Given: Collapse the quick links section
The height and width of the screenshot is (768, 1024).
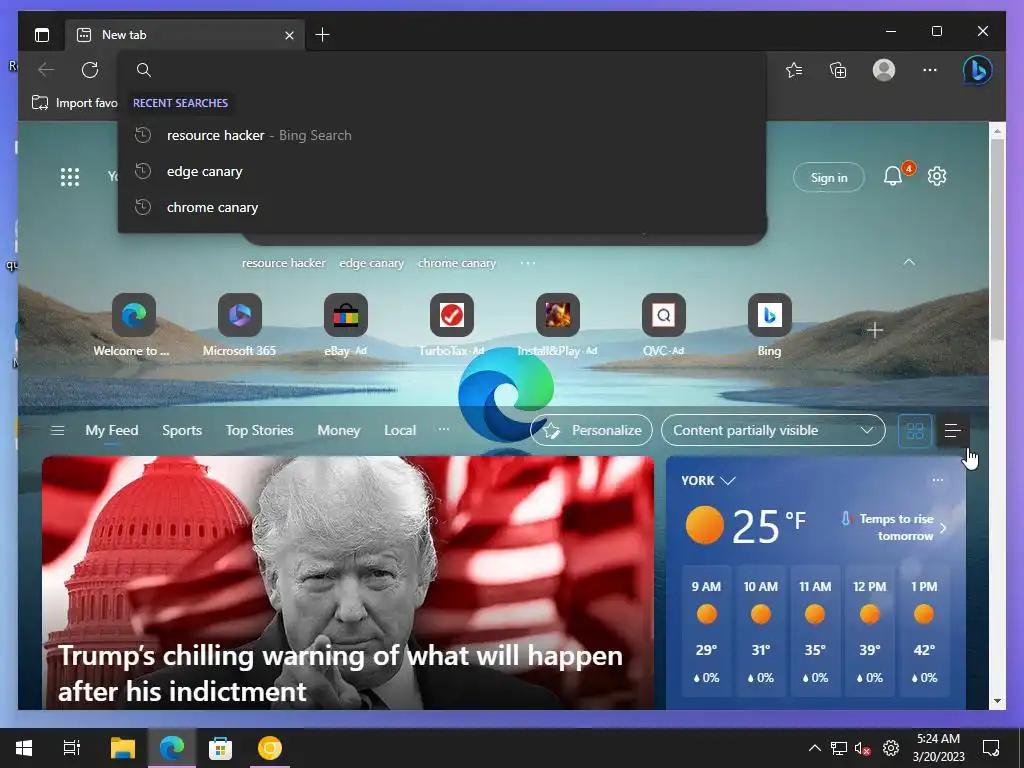Looking at the screenshot, I should 909,262.
